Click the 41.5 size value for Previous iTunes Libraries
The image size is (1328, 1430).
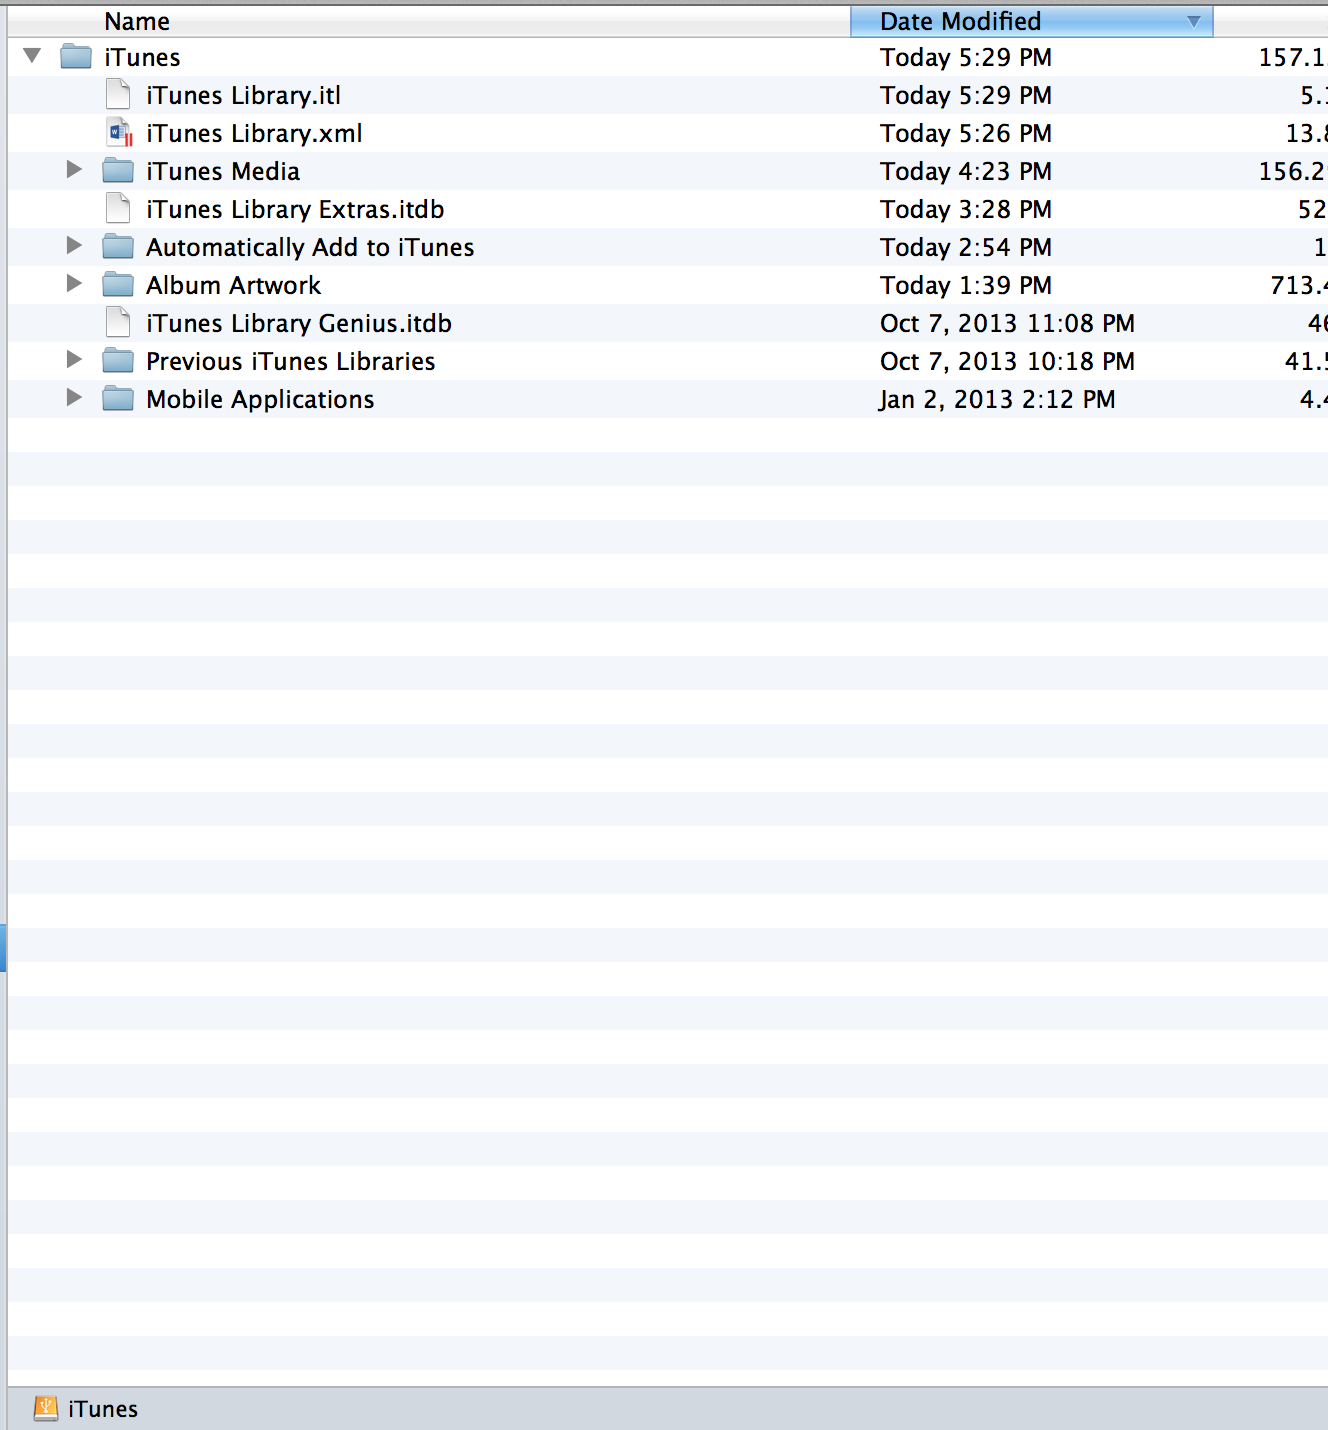click(x=1306, y=361)
